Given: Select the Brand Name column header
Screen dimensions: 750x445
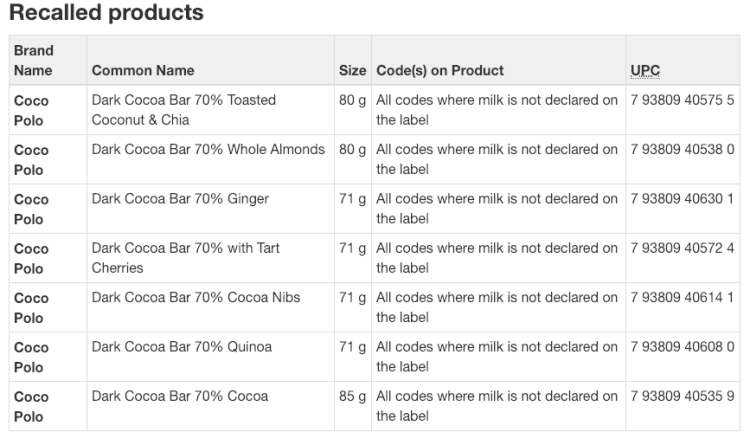Looking at the screenshot, I should click(33, 60).
